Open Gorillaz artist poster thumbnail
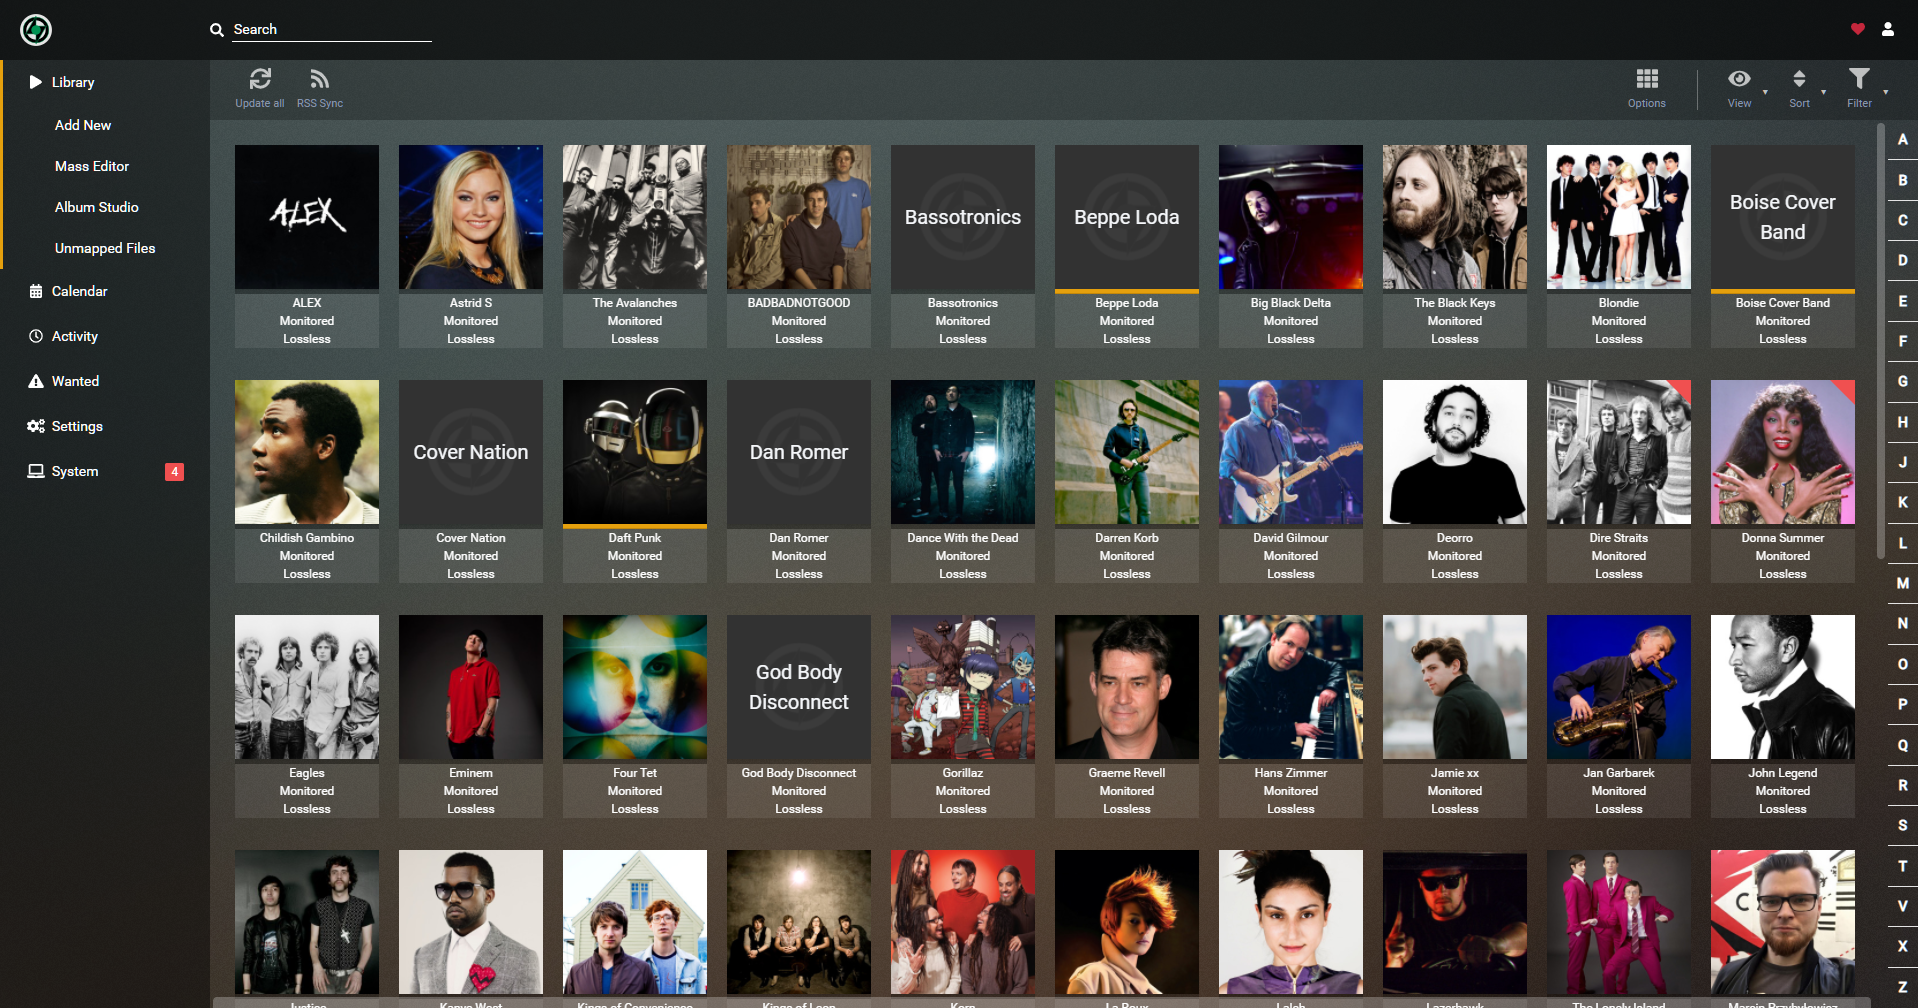Screen dimensions: 1918x1008 pos(963,687)
